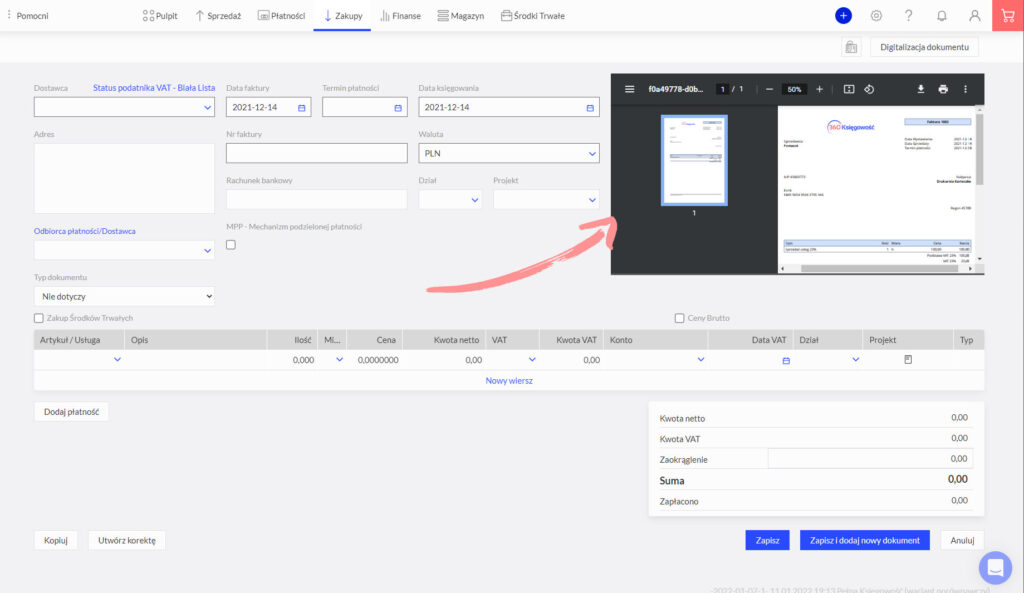This screenshot has height=593, width=1024.
Task: Click PDF viewer horizontal scrollbar
Action: coord(879,268)
